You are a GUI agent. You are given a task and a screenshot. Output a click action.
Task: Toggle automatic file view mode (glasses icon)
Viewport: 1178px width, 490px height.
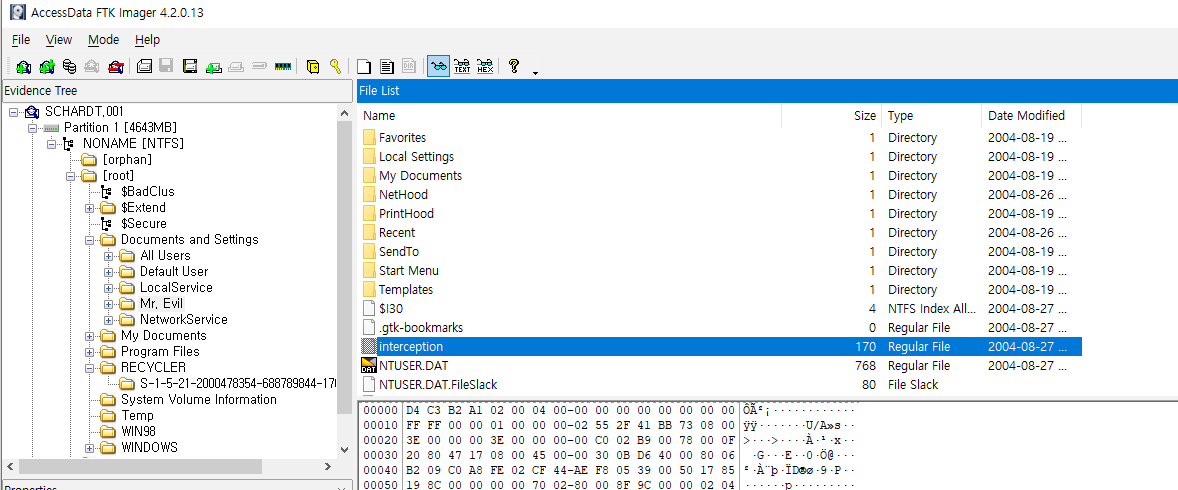[439, 66]
